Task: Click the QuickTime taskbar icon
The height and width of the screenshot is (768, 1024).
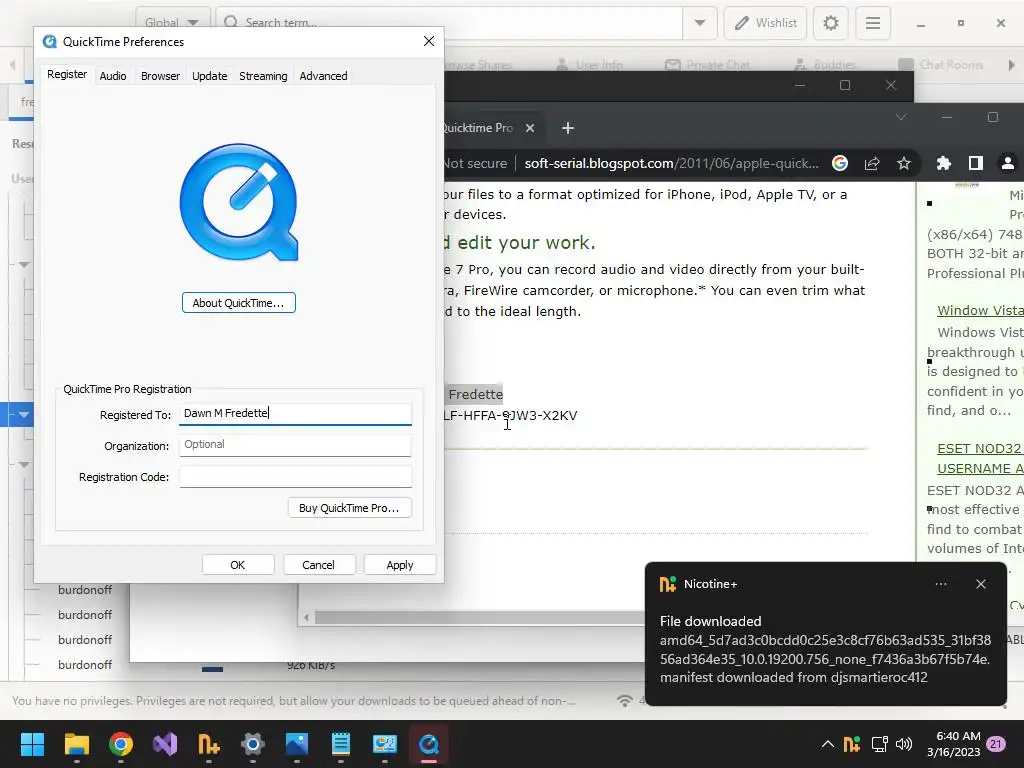Action: (x=429, y=744)
